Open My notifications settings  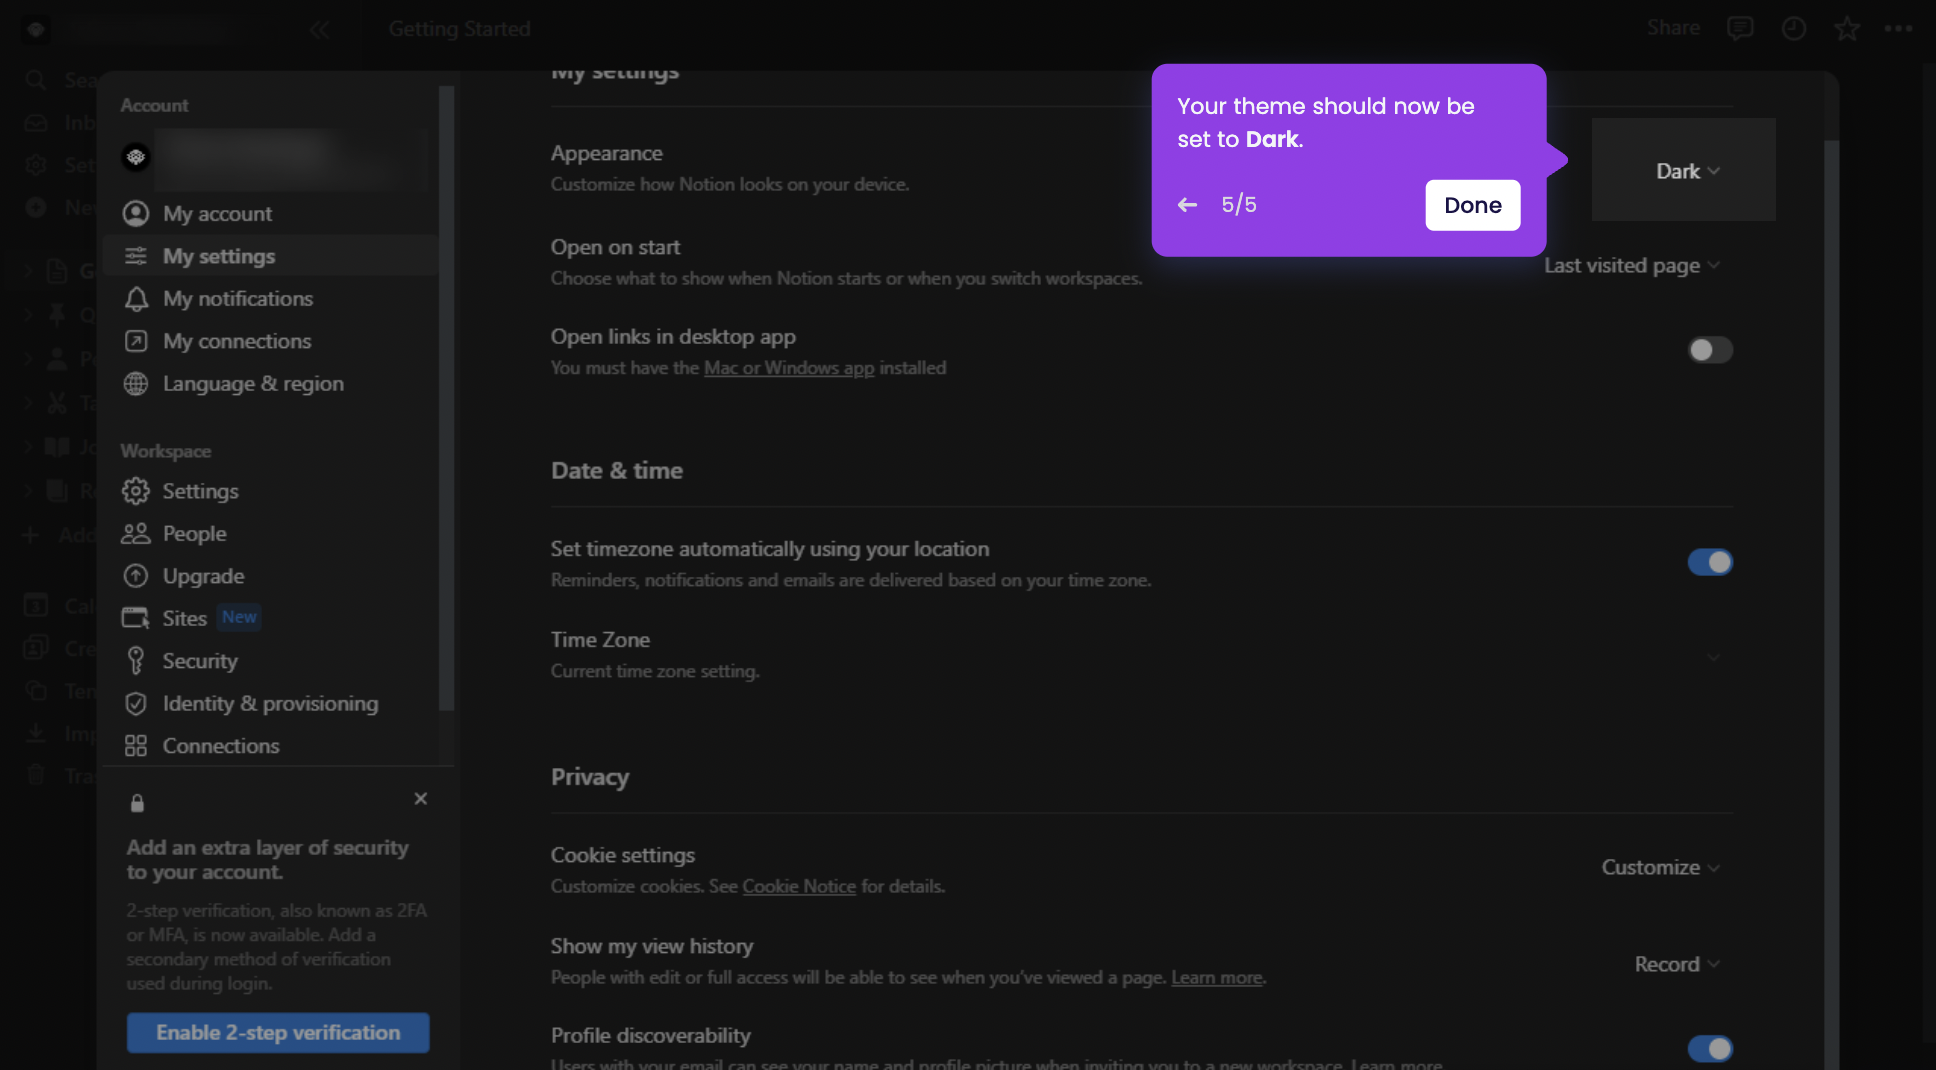237,298
